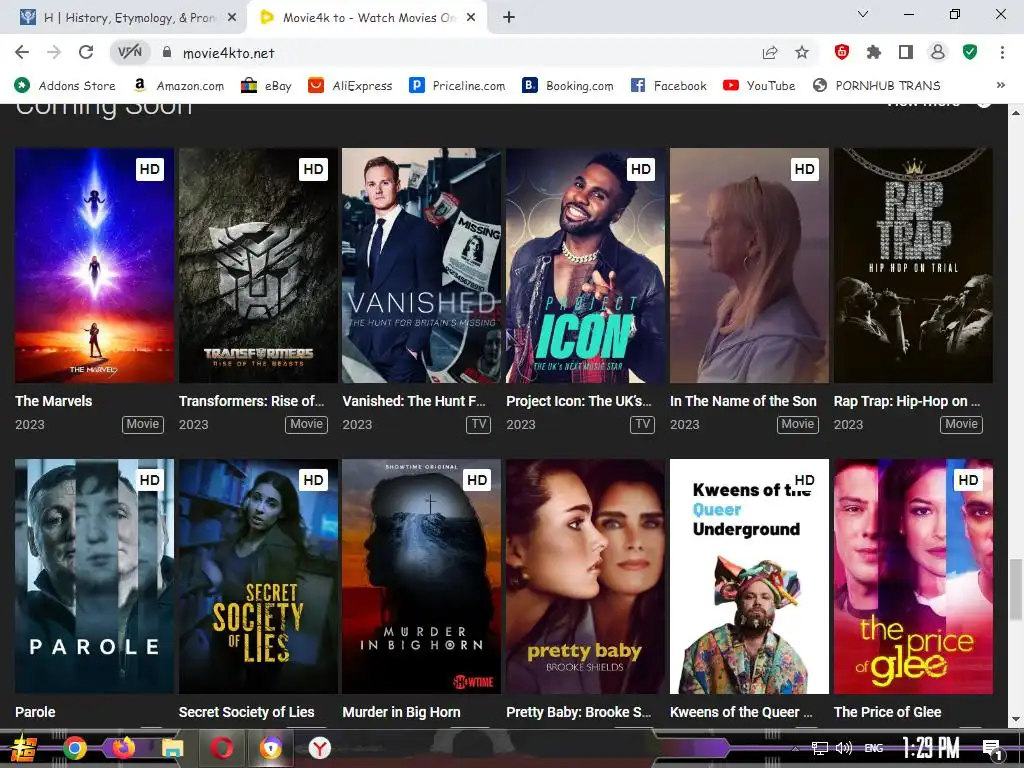This screenshot has height=768, width=1024.
Task: Open the Murder in Big Horn poster
Action: [422, 576]
